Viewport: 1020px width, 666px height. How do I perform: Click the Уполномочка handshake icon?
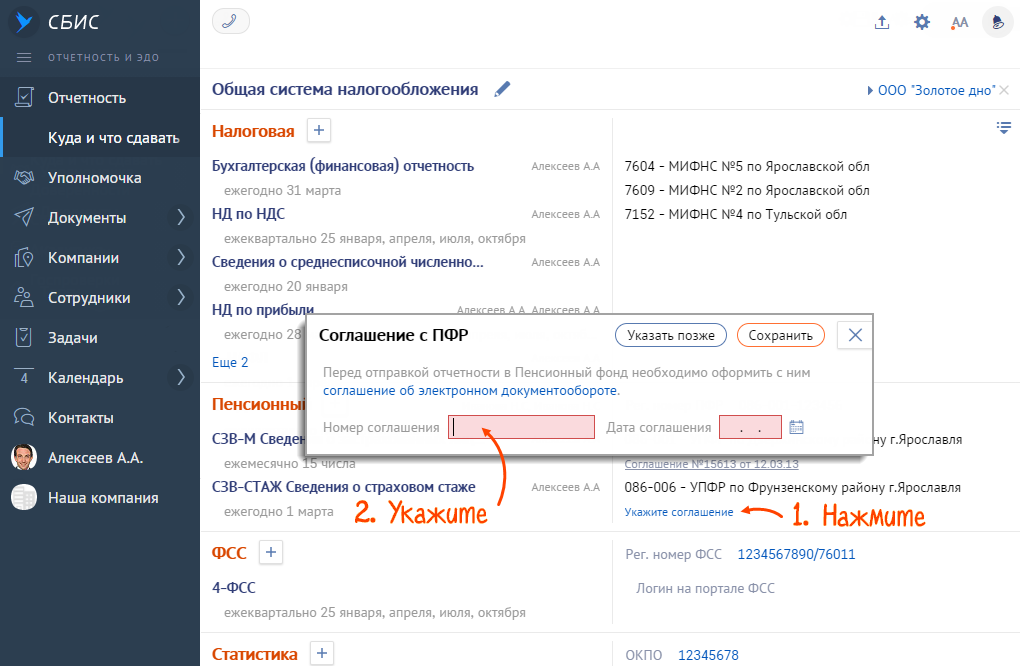(24, 178)
